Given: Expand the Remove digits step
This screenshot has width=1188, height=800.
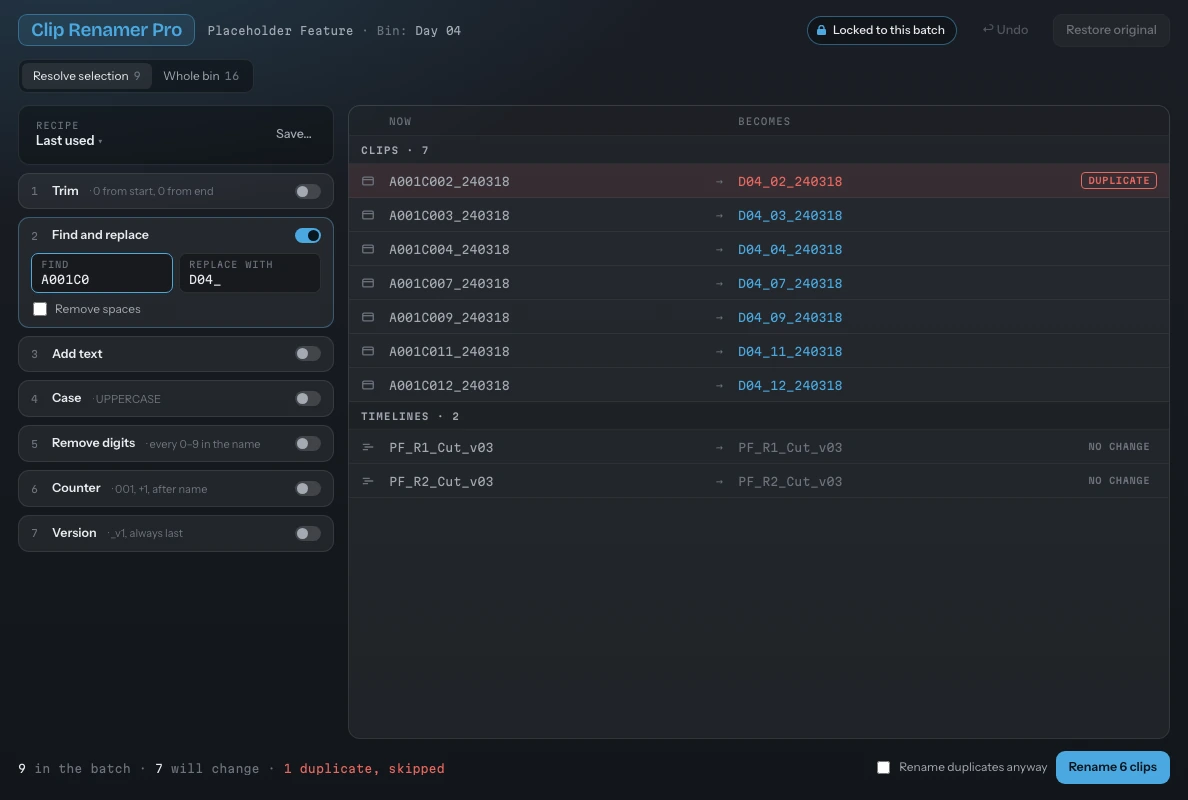Looking at the screenshot, I should click(176, 443).
